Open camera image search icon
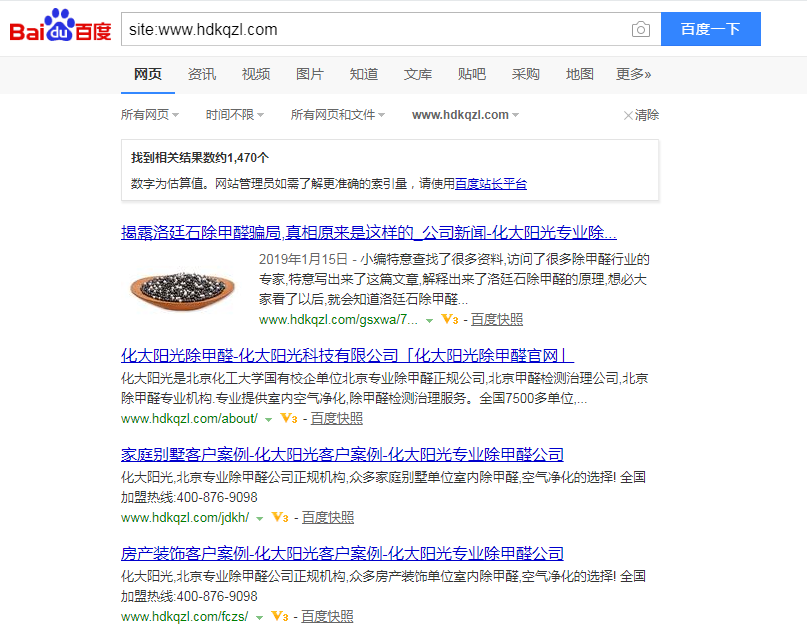The image size is (807, 640). (x=641, y=29)
